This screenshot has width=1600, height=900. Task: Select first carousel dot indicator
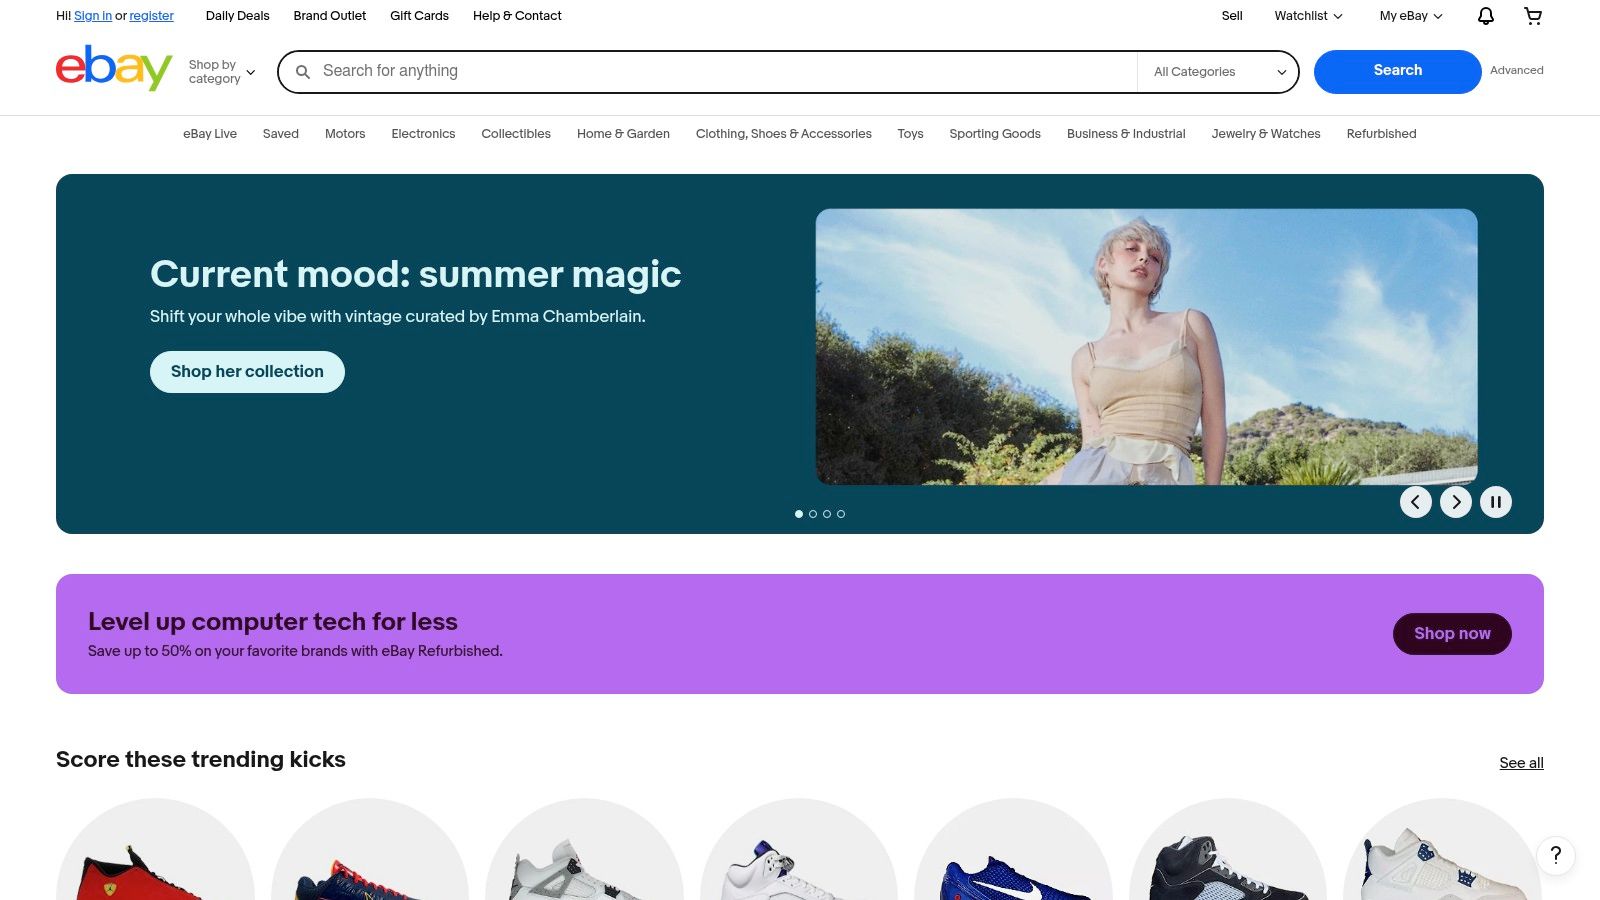(x=799, y=514)
